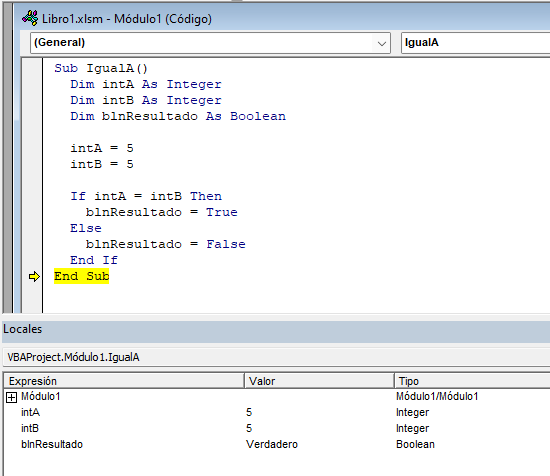Click the Tipo column header
Viewport: 550px width, 476px height.
[x=472, y=381]
